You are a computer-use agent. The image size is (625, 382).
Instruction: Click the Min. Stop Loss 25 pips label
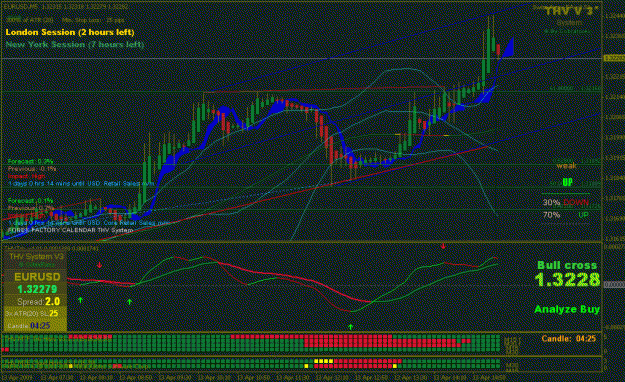pos(93,20)
